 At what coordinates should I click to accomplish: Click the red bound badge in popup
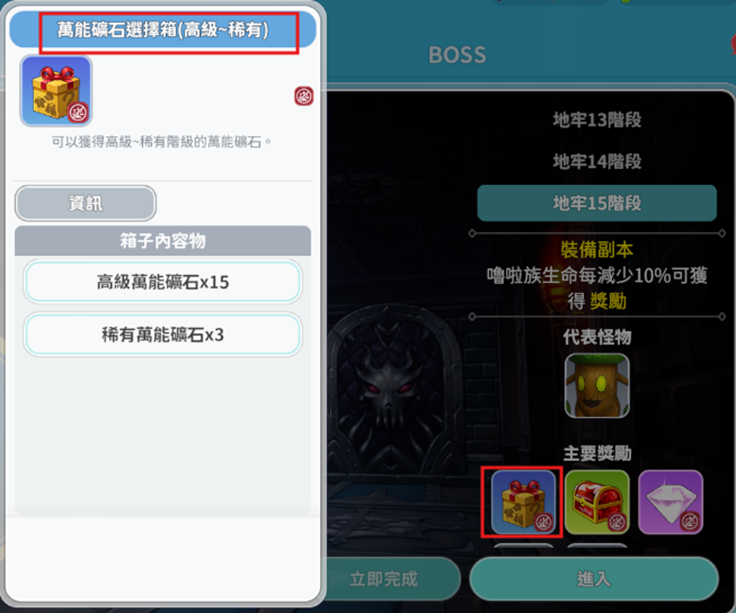304,96
